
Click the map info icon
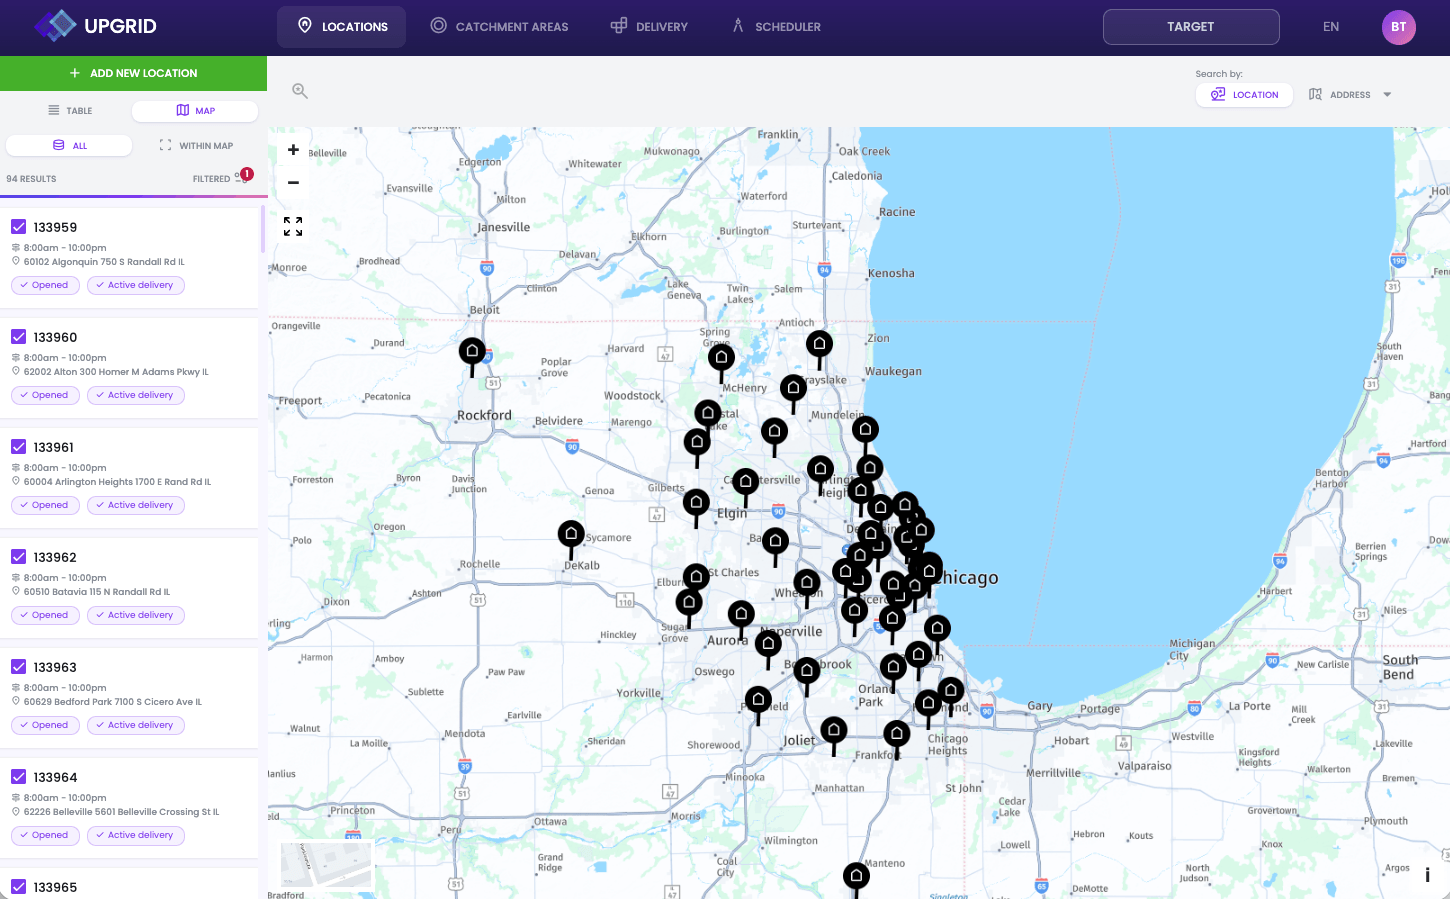pyautogui.click(x=1427, y=875)
